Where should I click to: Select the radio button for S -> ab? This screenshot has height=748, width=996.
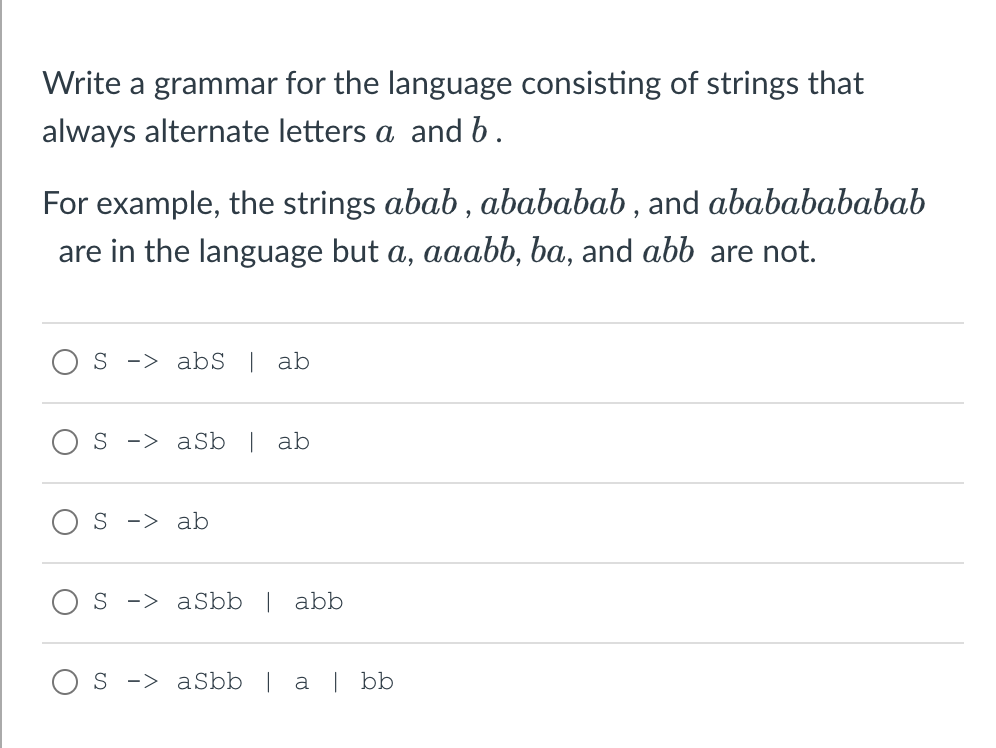point(65,521)
